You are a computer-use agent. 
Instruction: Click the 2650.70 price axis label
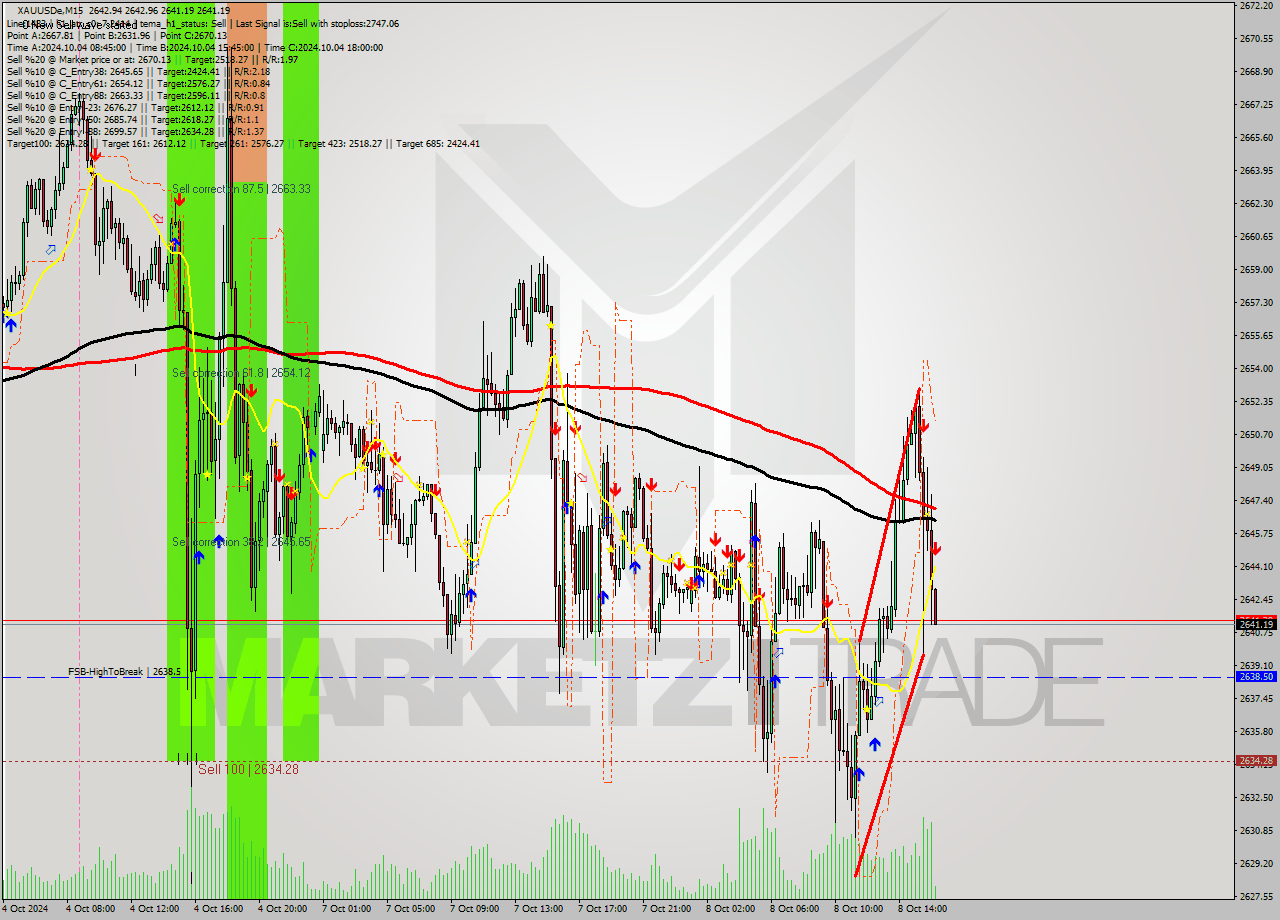(1256, 435)
